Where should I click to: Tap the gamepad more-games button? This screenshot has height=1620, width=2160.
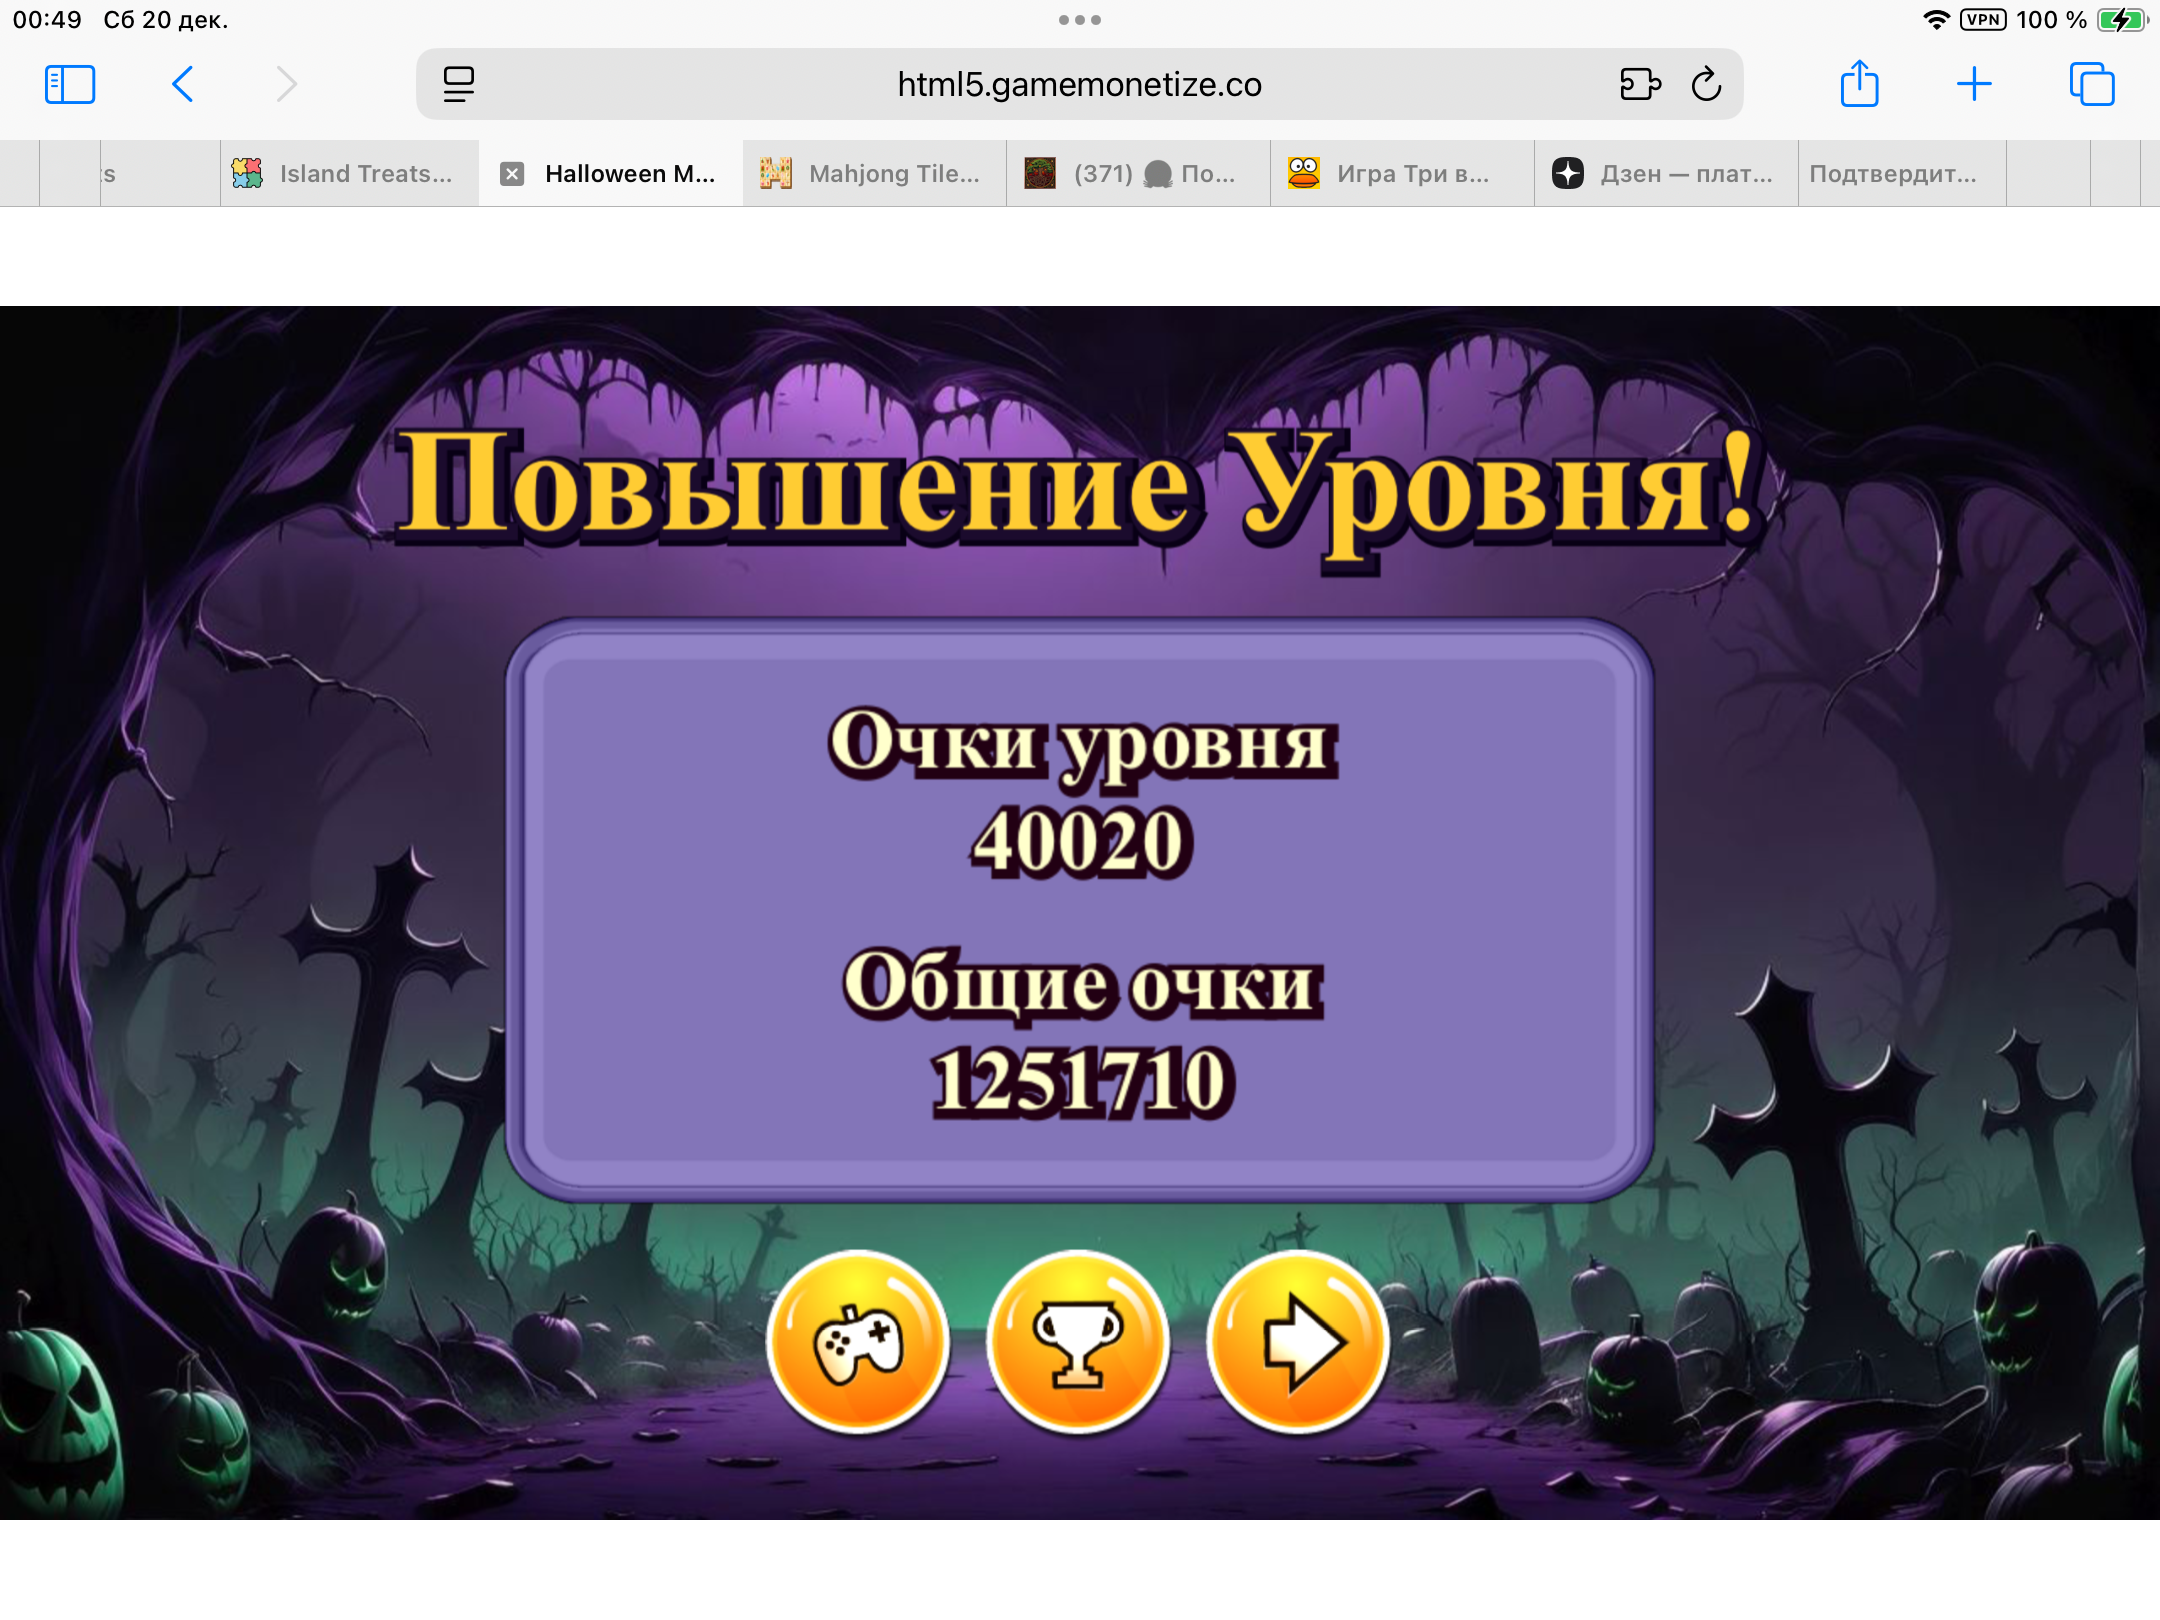point(858,1342)
